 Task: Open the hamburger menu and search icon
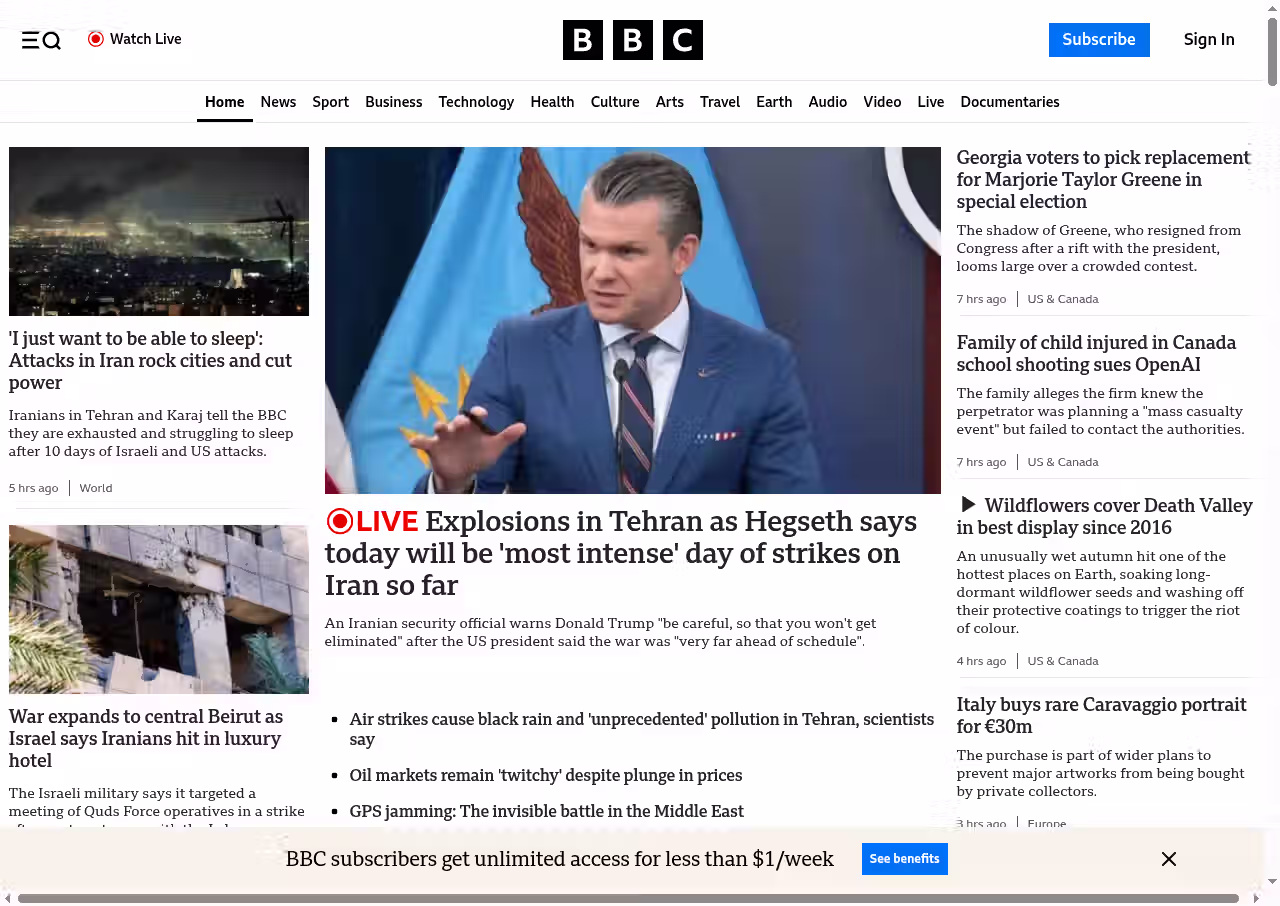pos(41,40)
